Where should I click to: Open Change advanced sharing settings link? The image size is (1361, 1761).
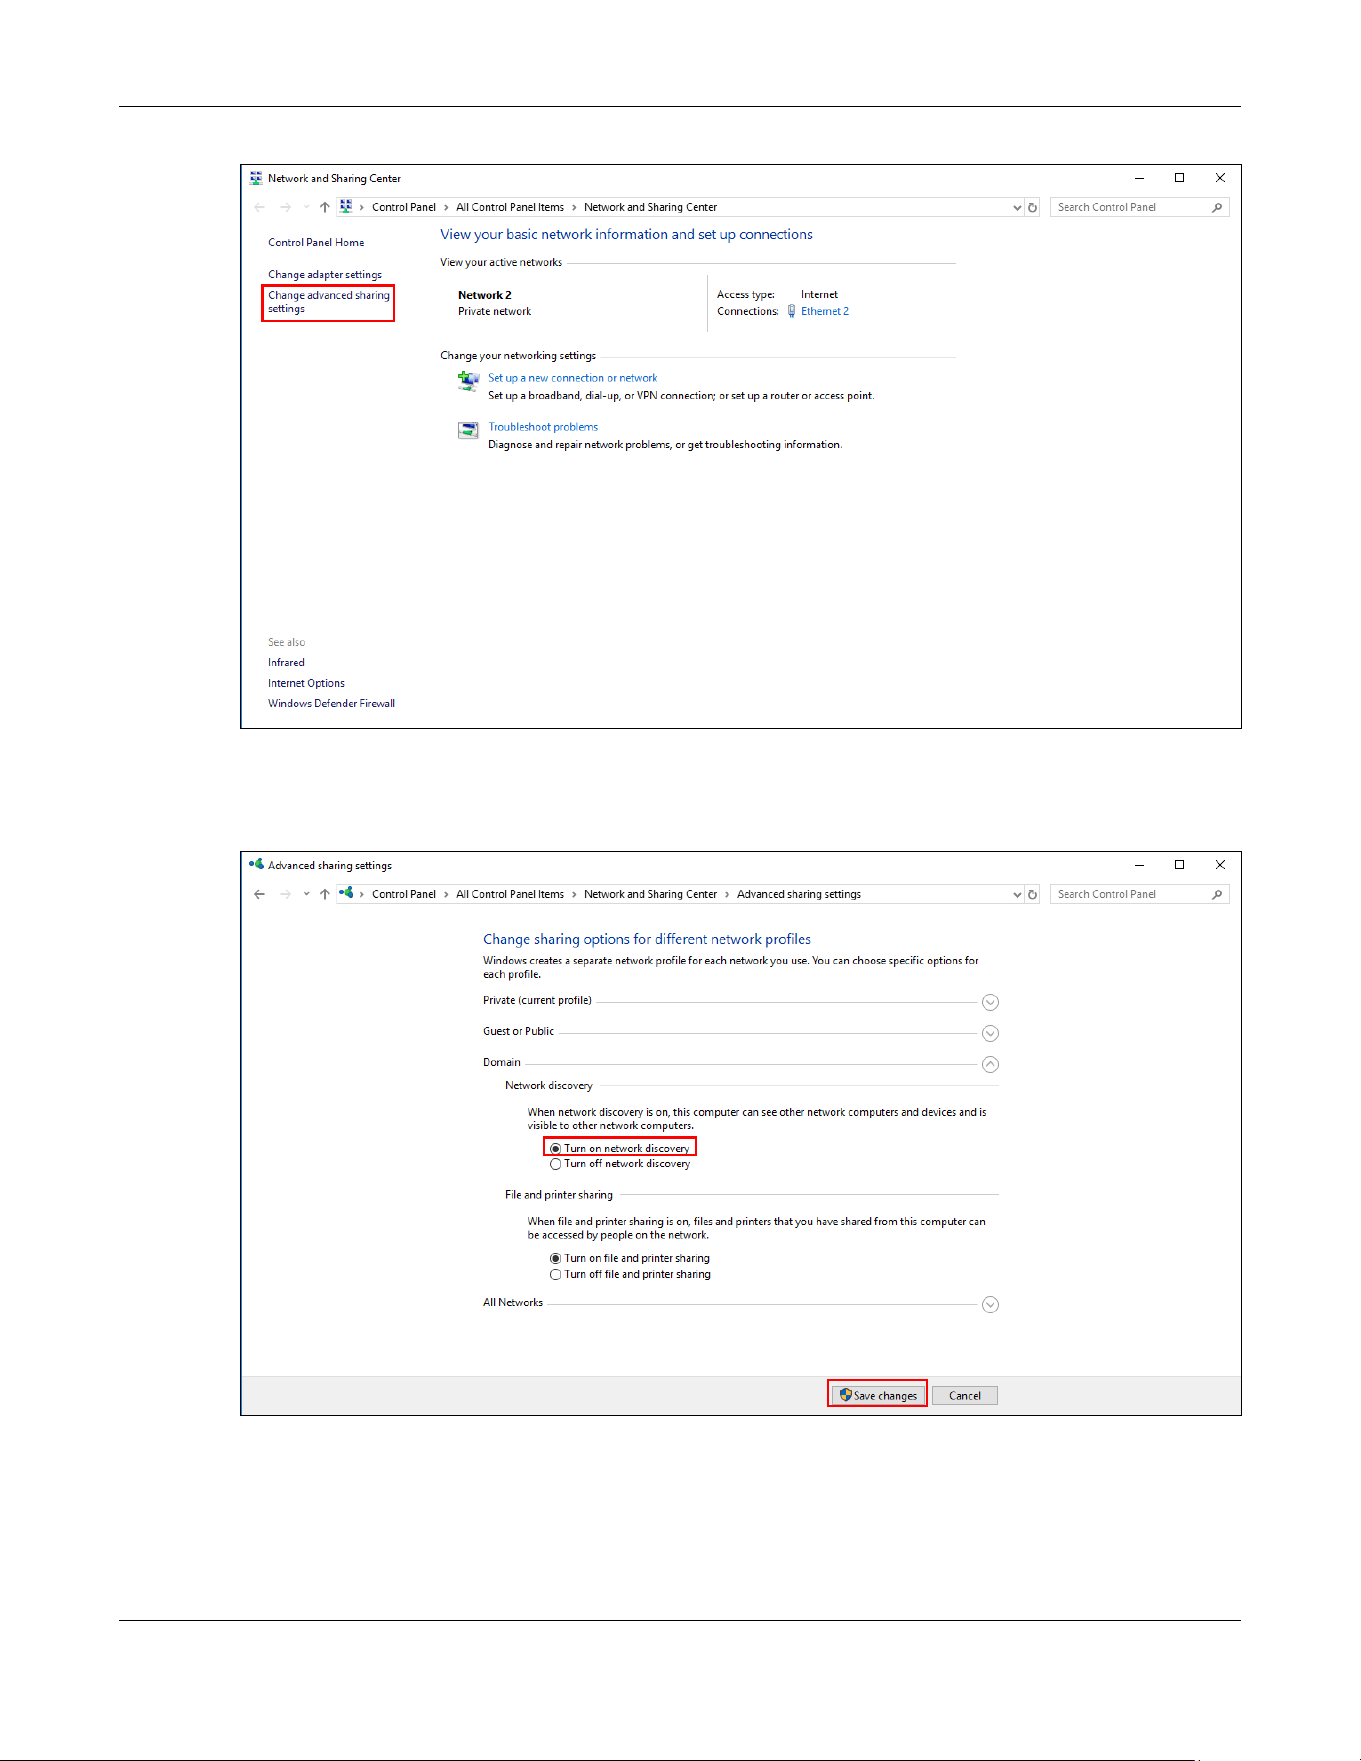(329, 302)
